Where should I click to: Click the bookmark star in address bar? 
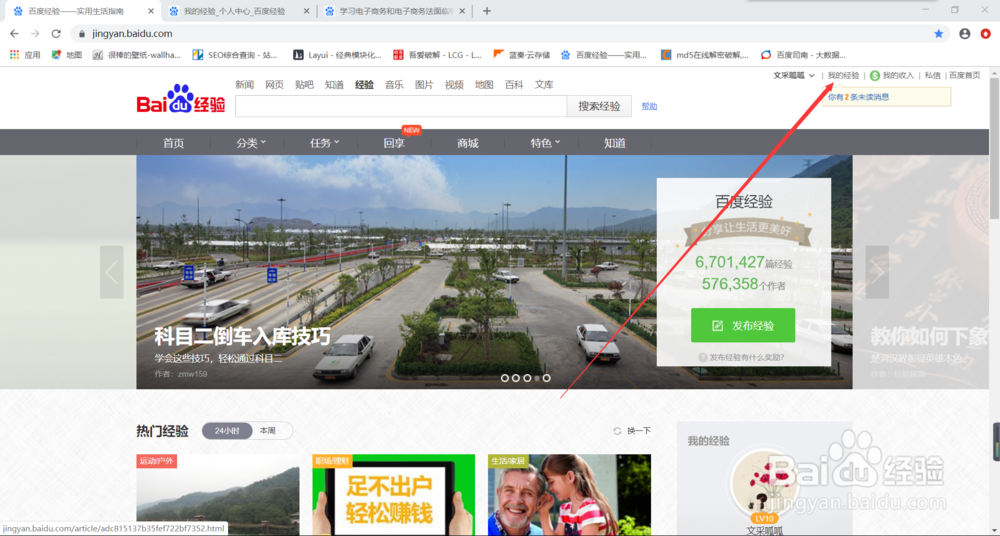coord(939,34)
